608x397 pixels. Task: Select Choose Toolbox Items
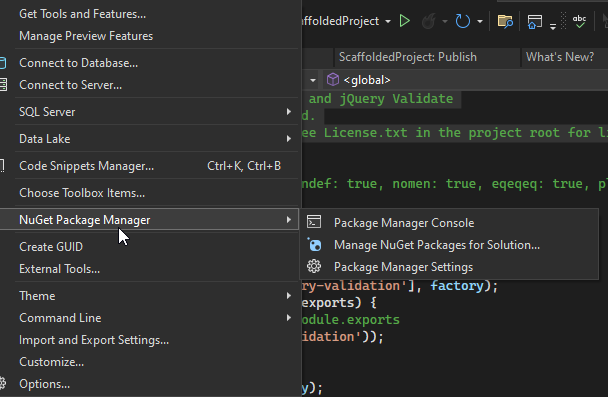tap(149, 193)
